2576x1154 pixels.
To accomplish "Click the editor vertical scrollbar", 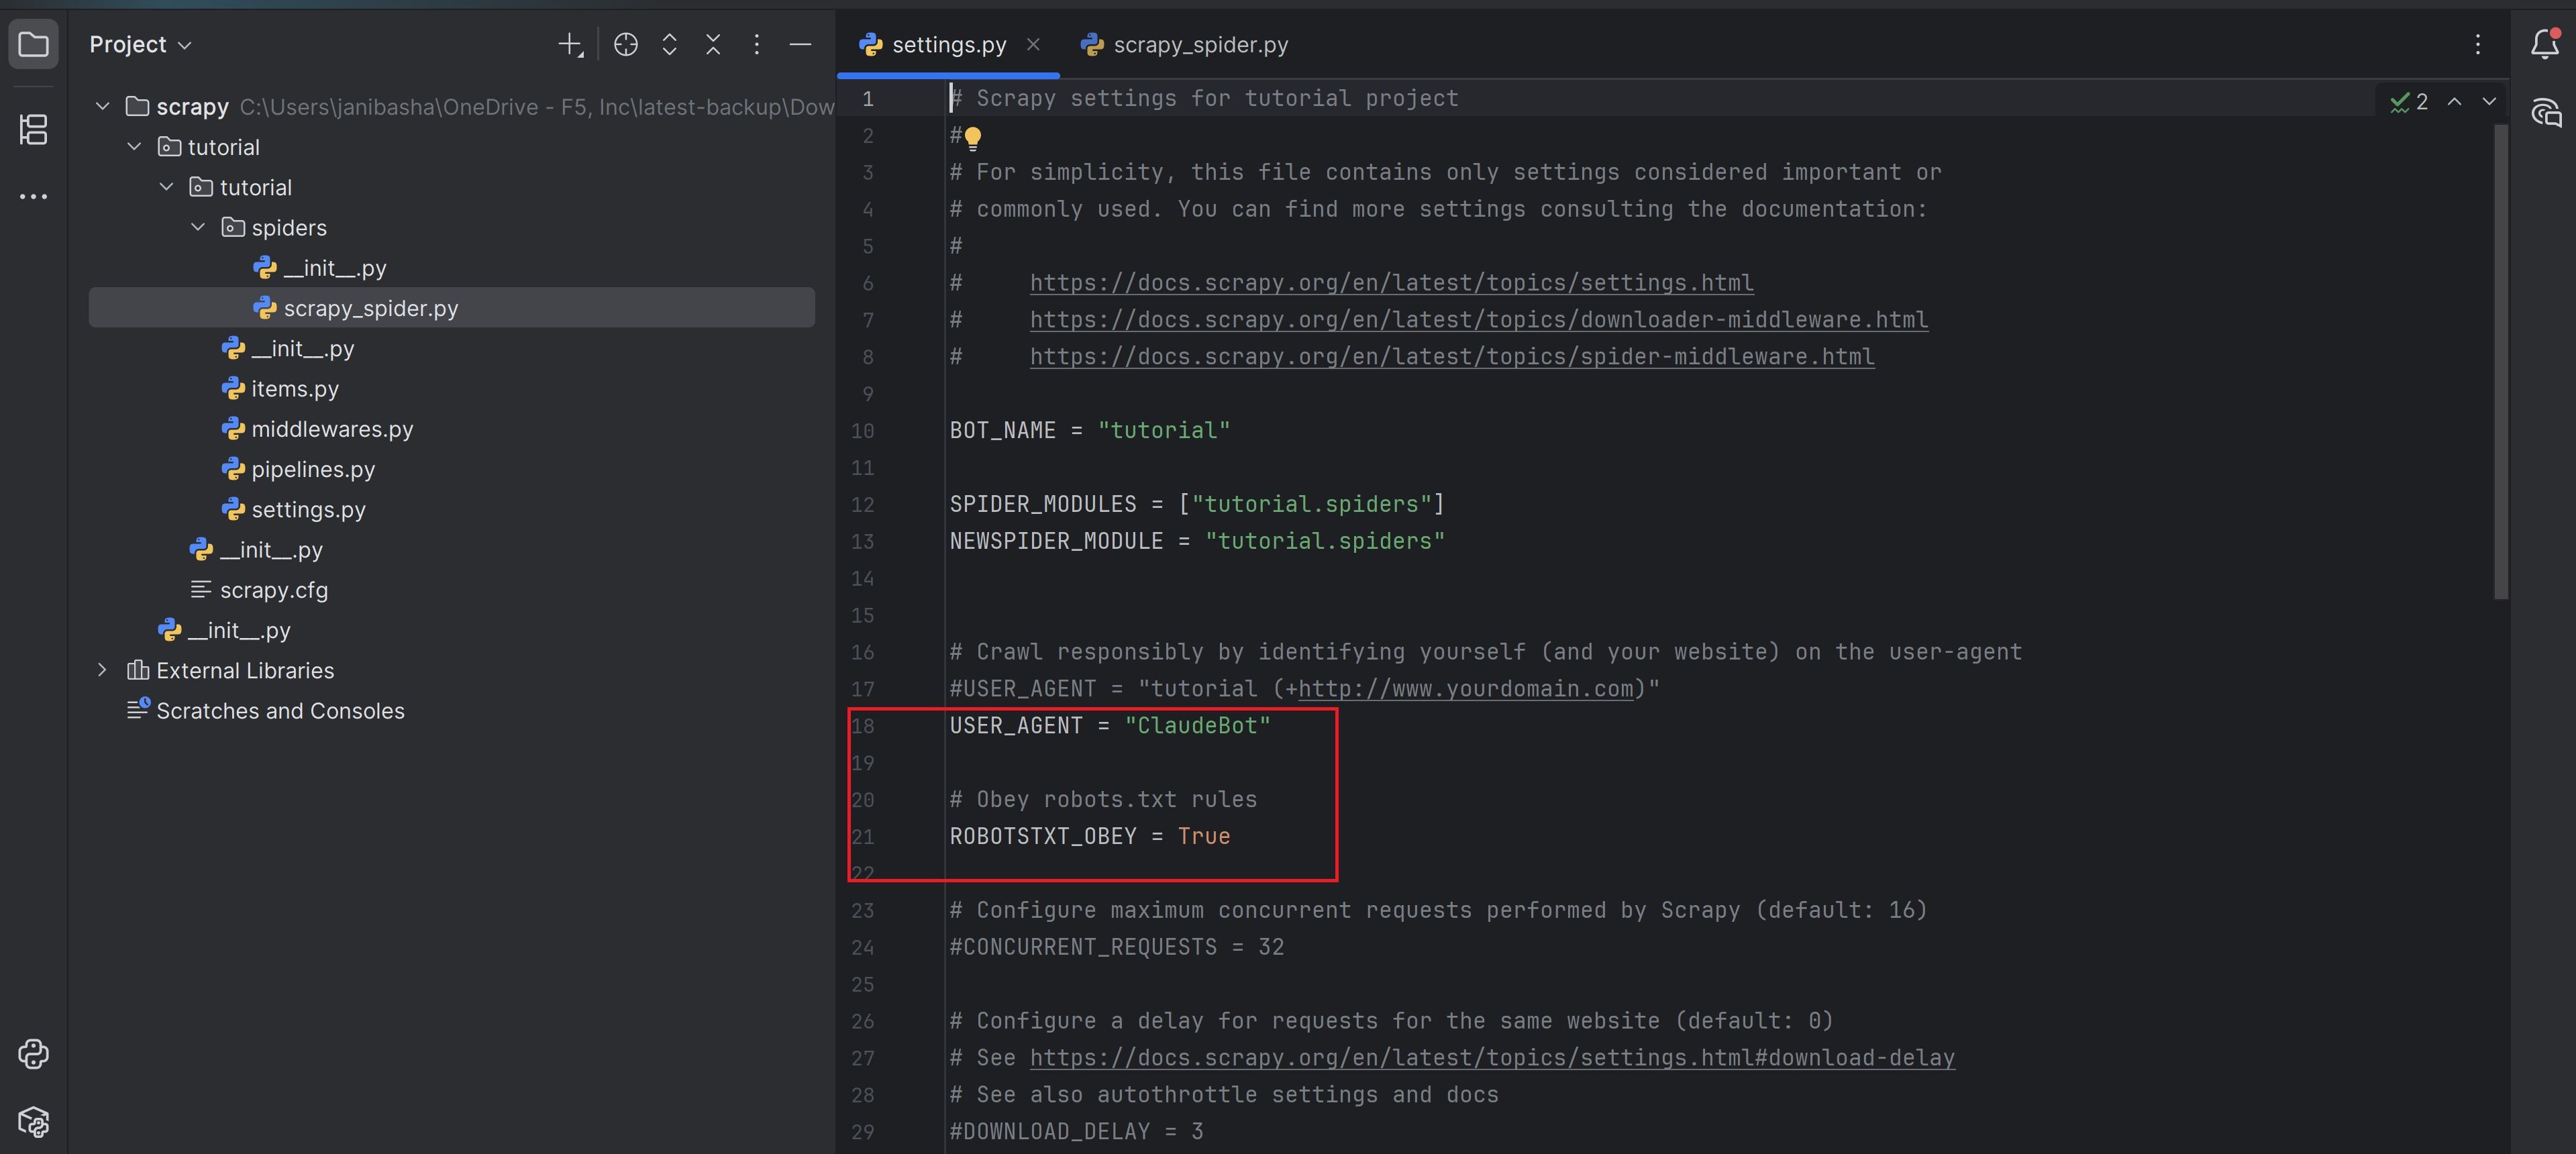I will pyautogui.click(x=2500, y=360).
